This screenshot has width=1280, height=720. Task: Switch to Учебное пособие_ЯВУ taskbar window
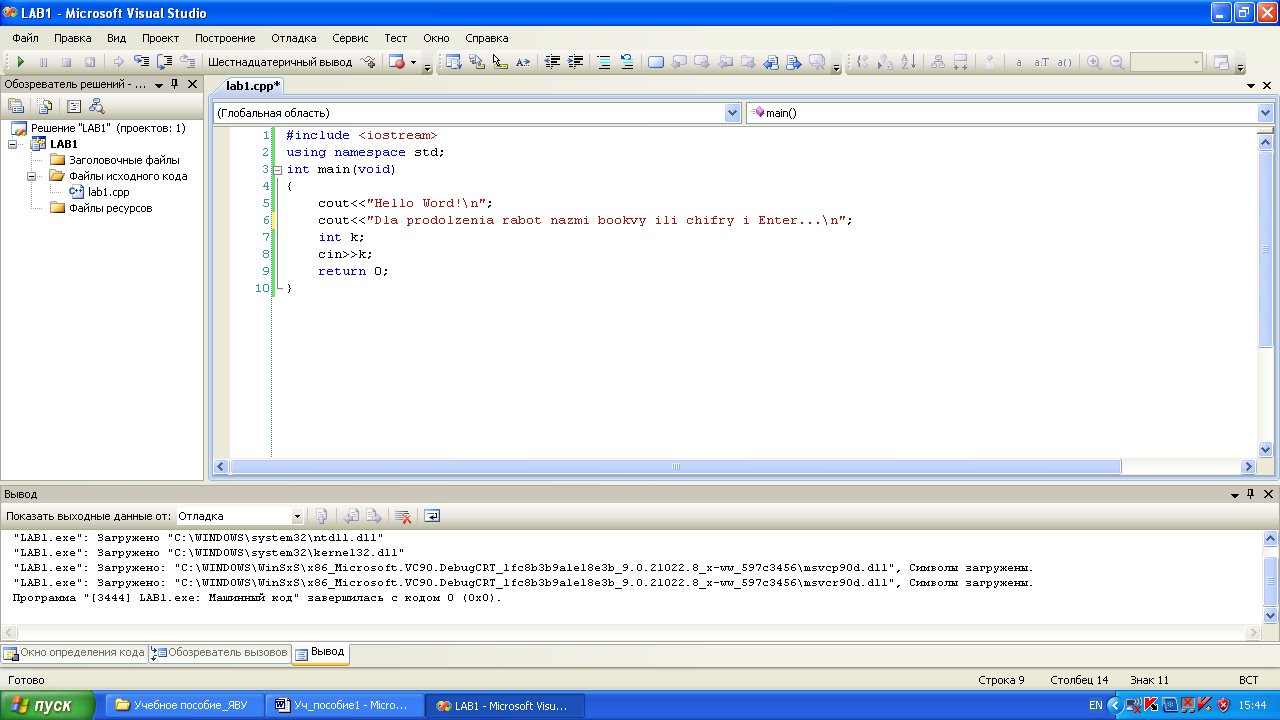point(182,705)
